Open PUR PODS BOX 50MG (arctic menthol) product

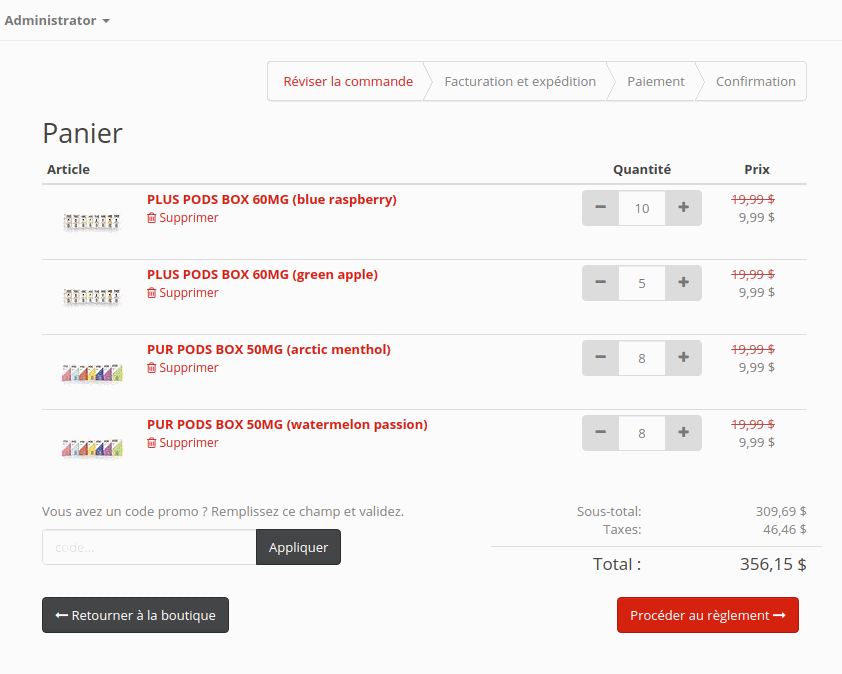pyautogui.click(x=268, y=350)
